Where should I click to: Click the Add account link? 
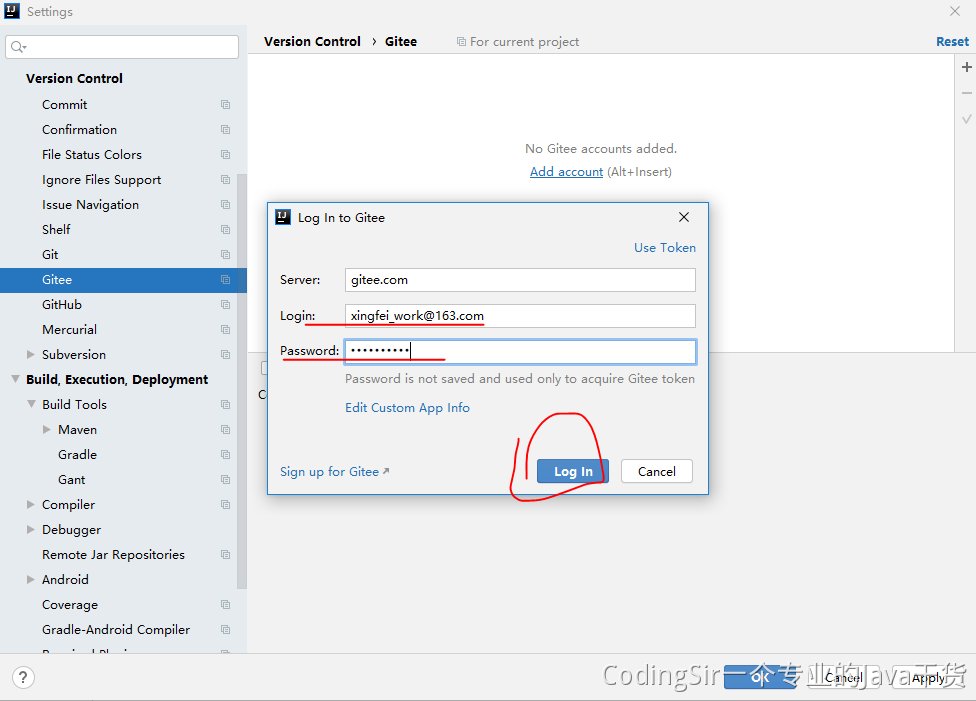click(566, 172)
